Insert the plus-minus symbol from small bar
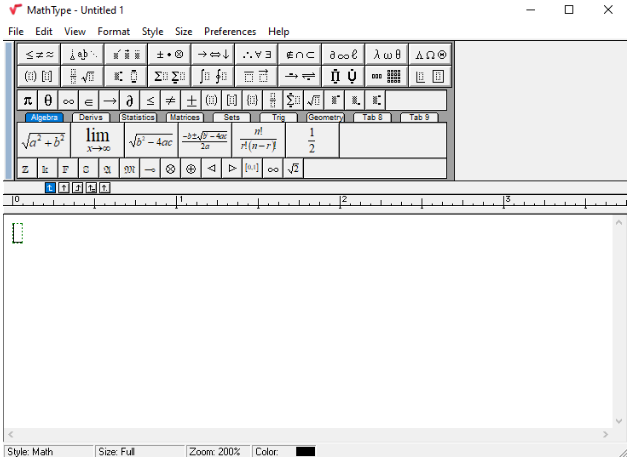The width and height of the screenshot is (633, 463). (191, 100)
